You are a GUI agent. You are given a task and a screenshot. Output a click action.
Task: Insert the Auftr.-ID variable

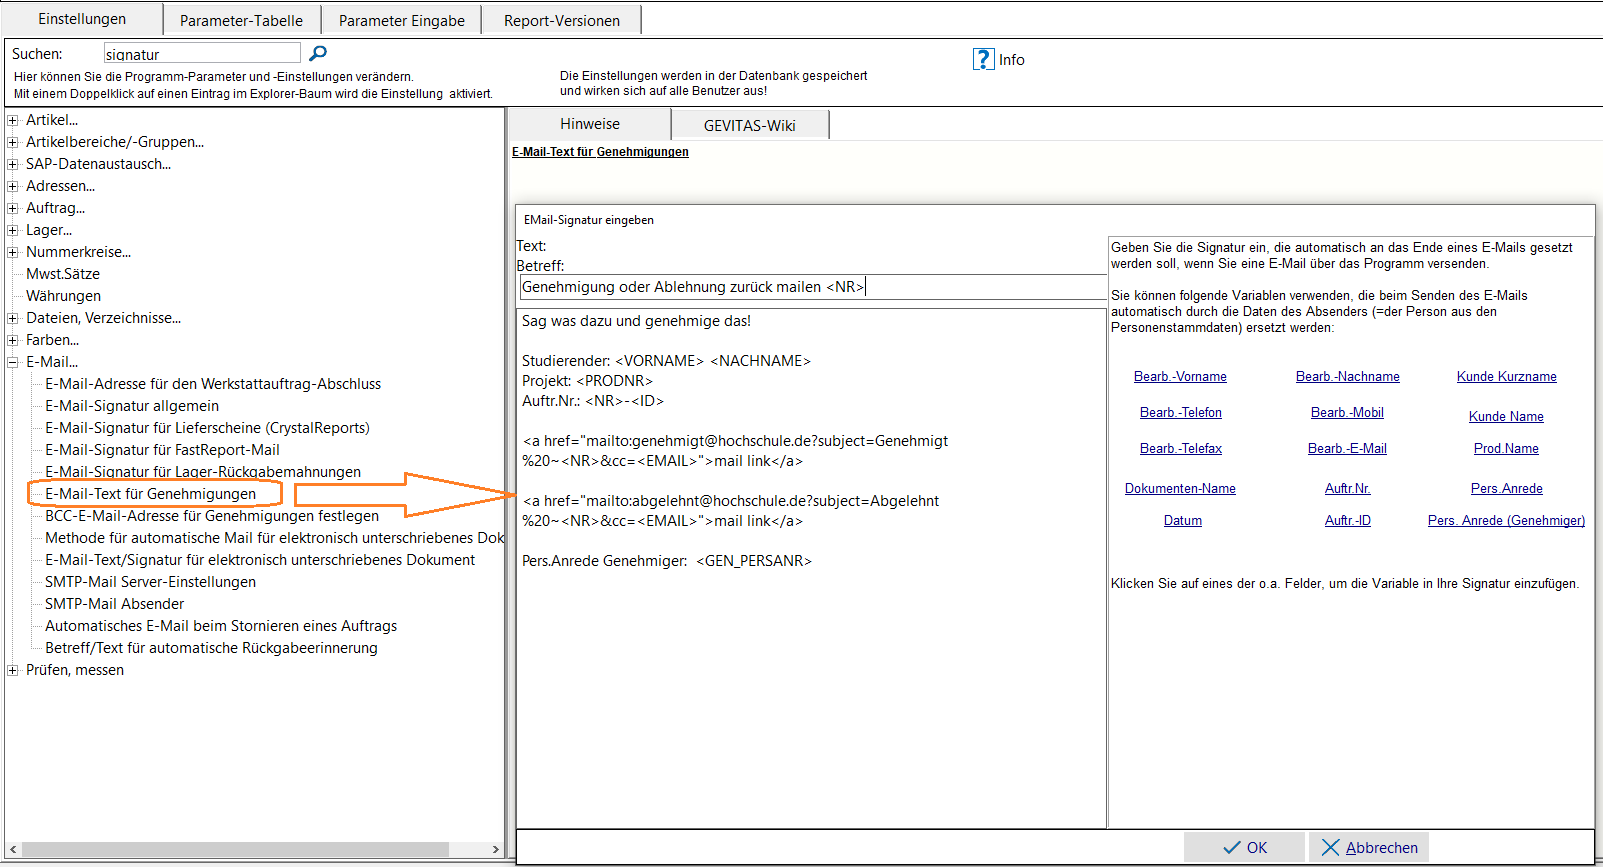click(x=1348, y=521)
